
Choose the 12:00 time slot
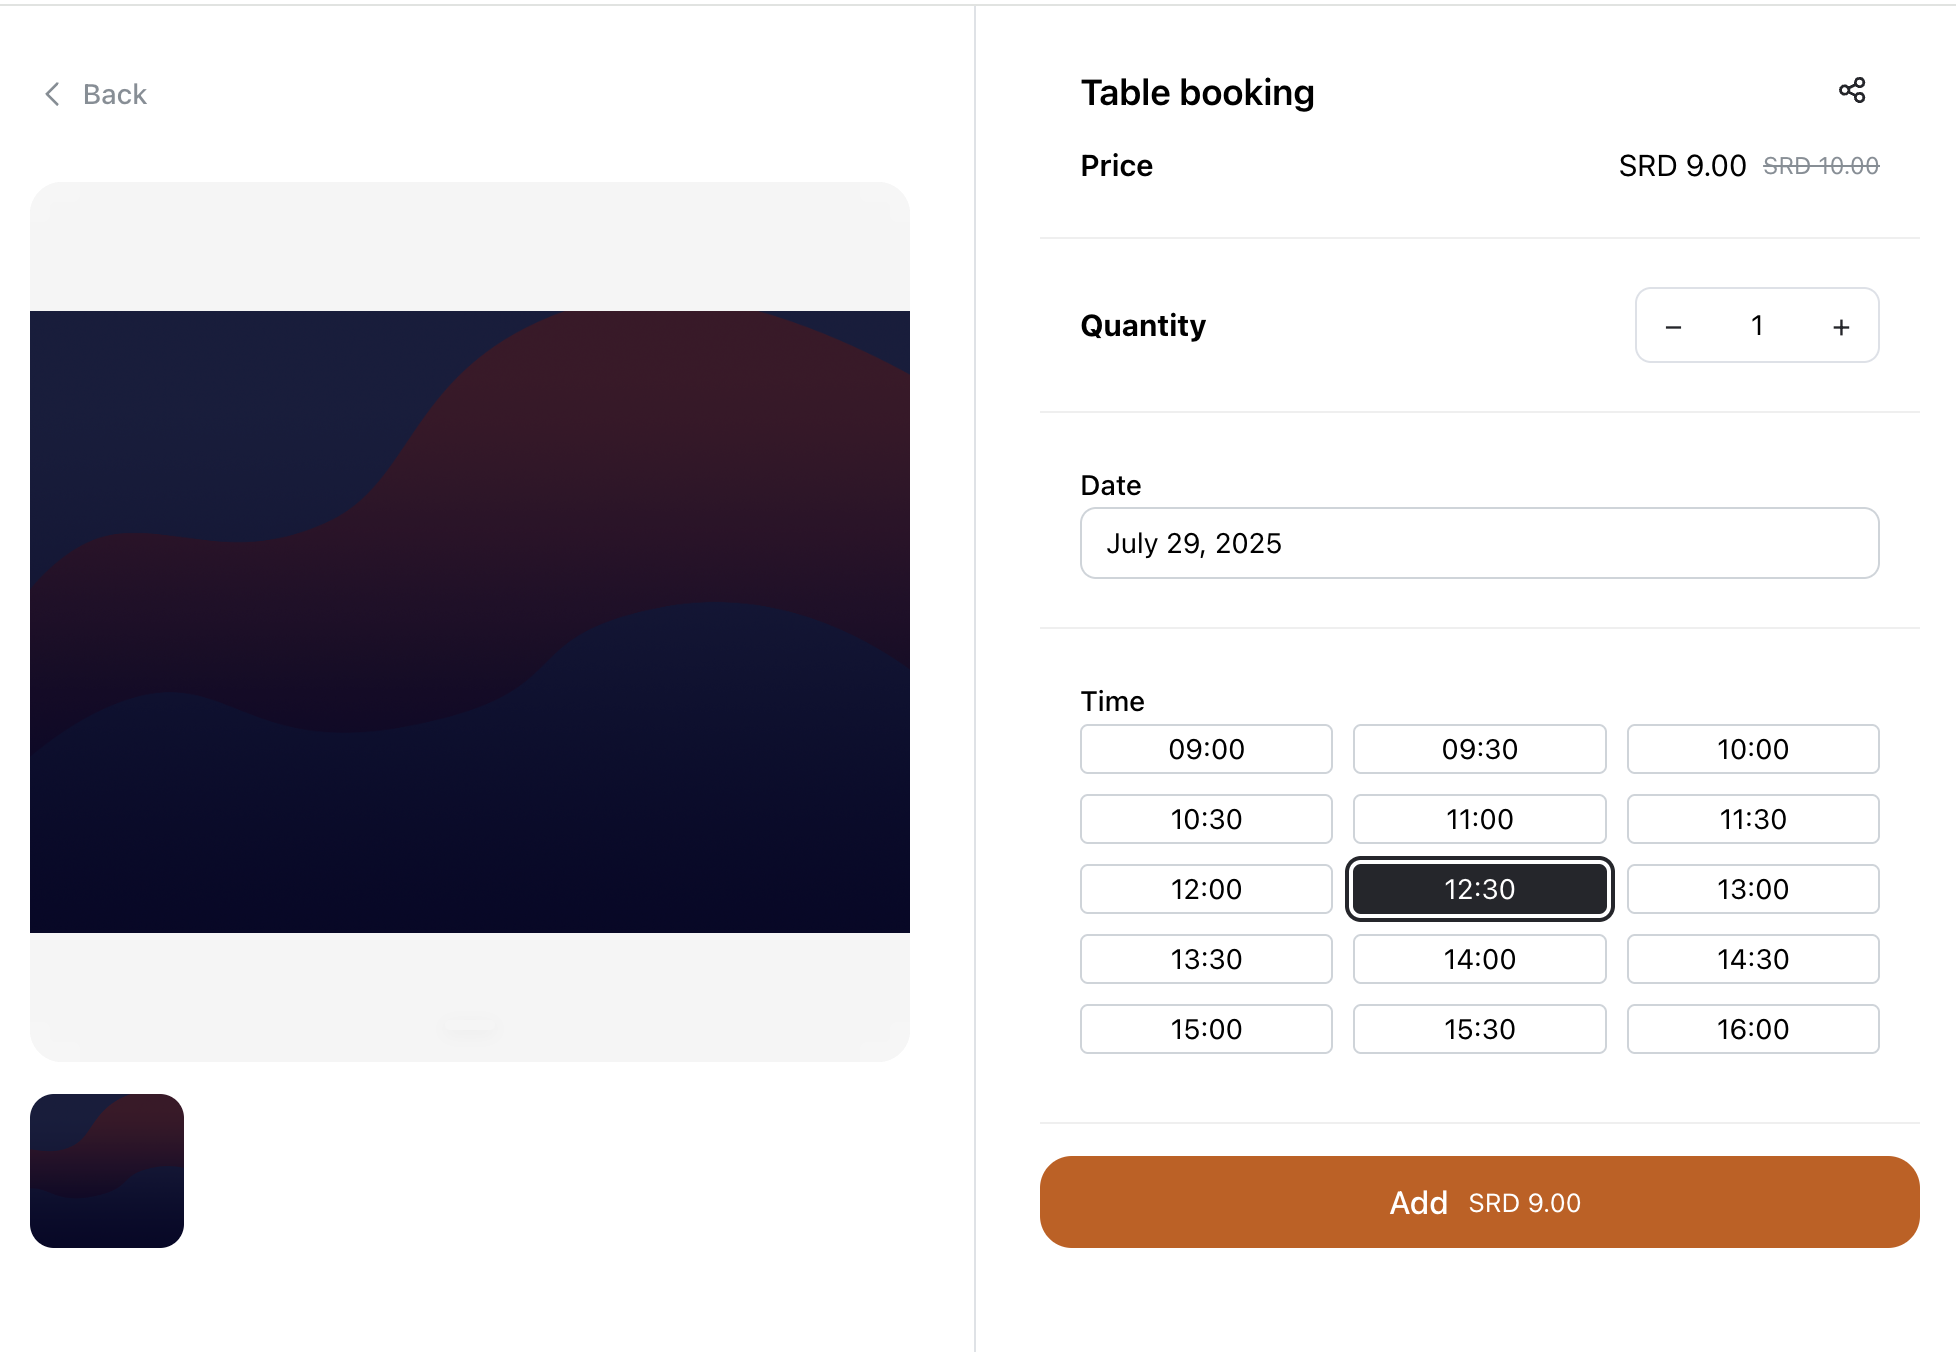[x=1206, y=889]
